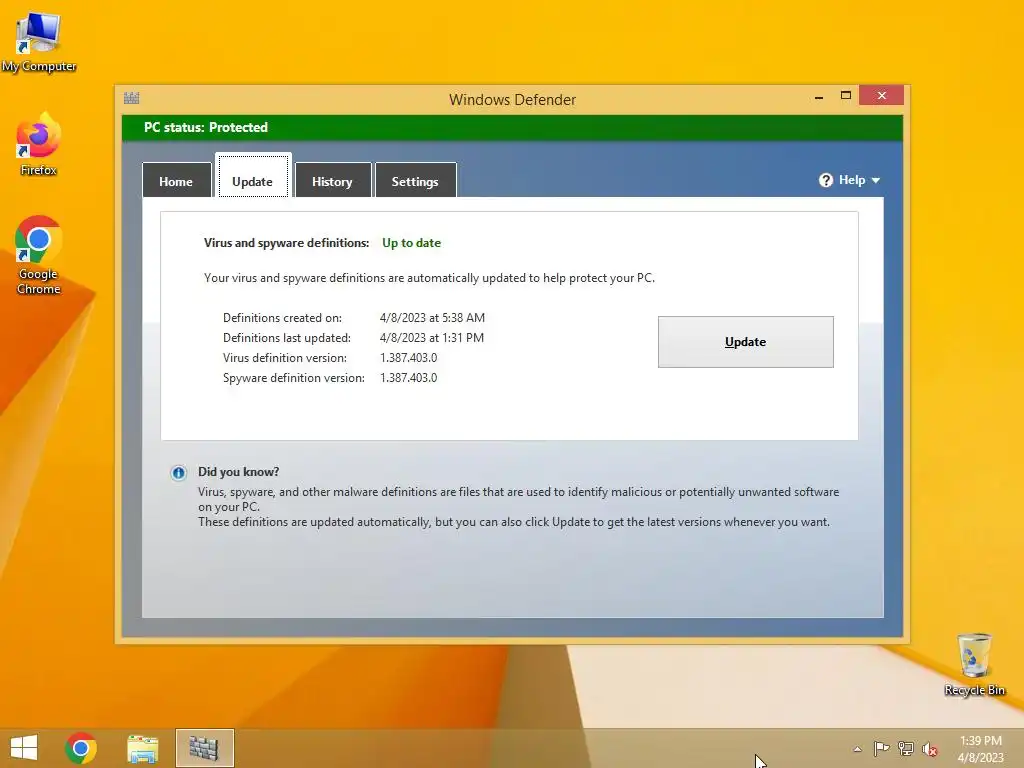This screenshot has height=768, width=1024.
Task: Click 'Virus and spyware definitions:' label
Action: [286, 243]
